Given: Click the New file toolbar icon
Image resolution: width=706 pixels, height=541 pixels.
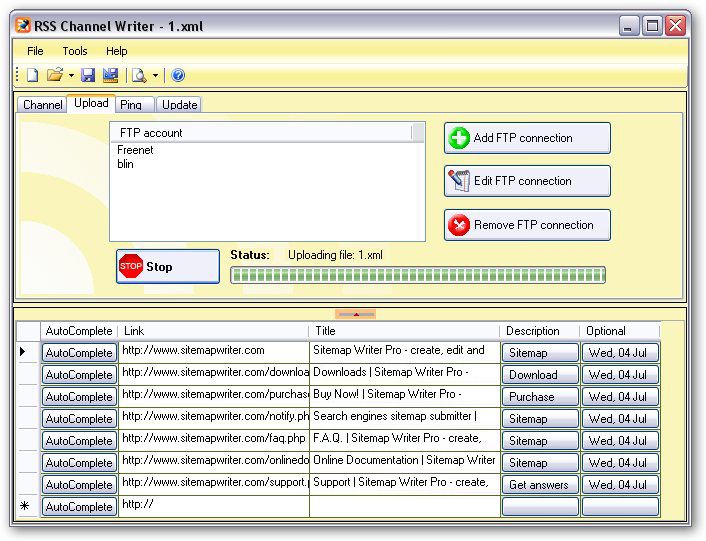Looking at the screenshot, I should click(32, 75).
